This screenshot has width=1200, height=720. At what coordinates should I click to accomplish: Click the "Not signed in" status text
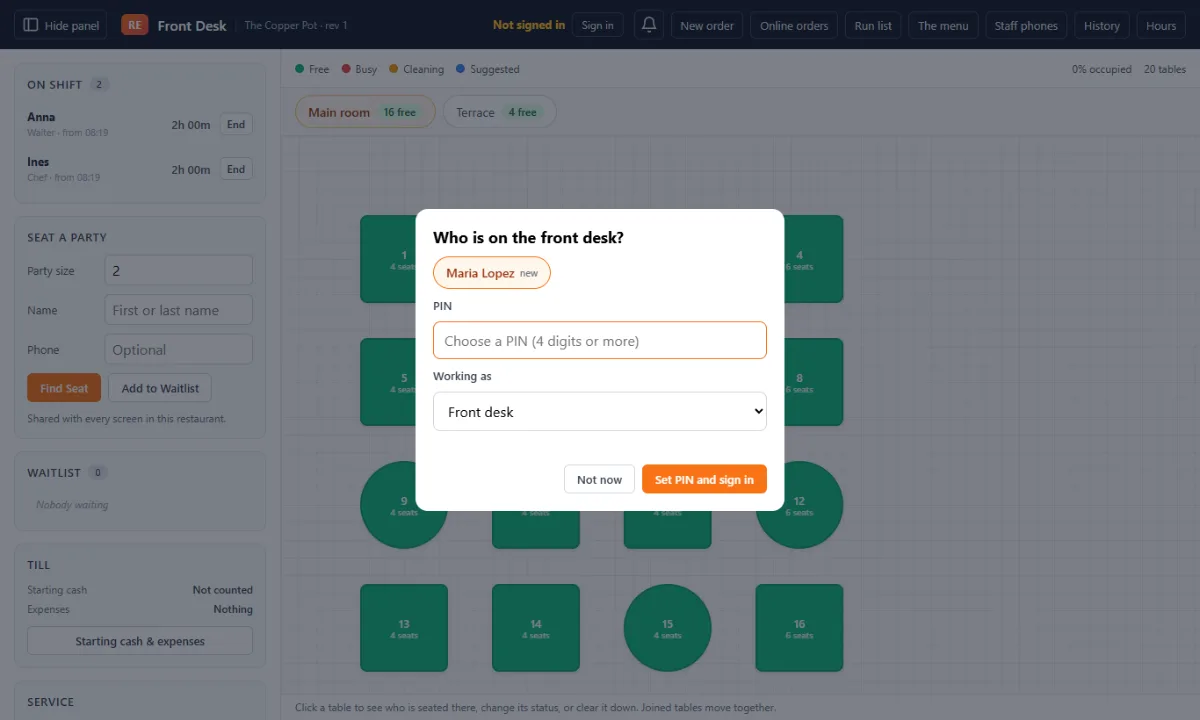(529, 25)
